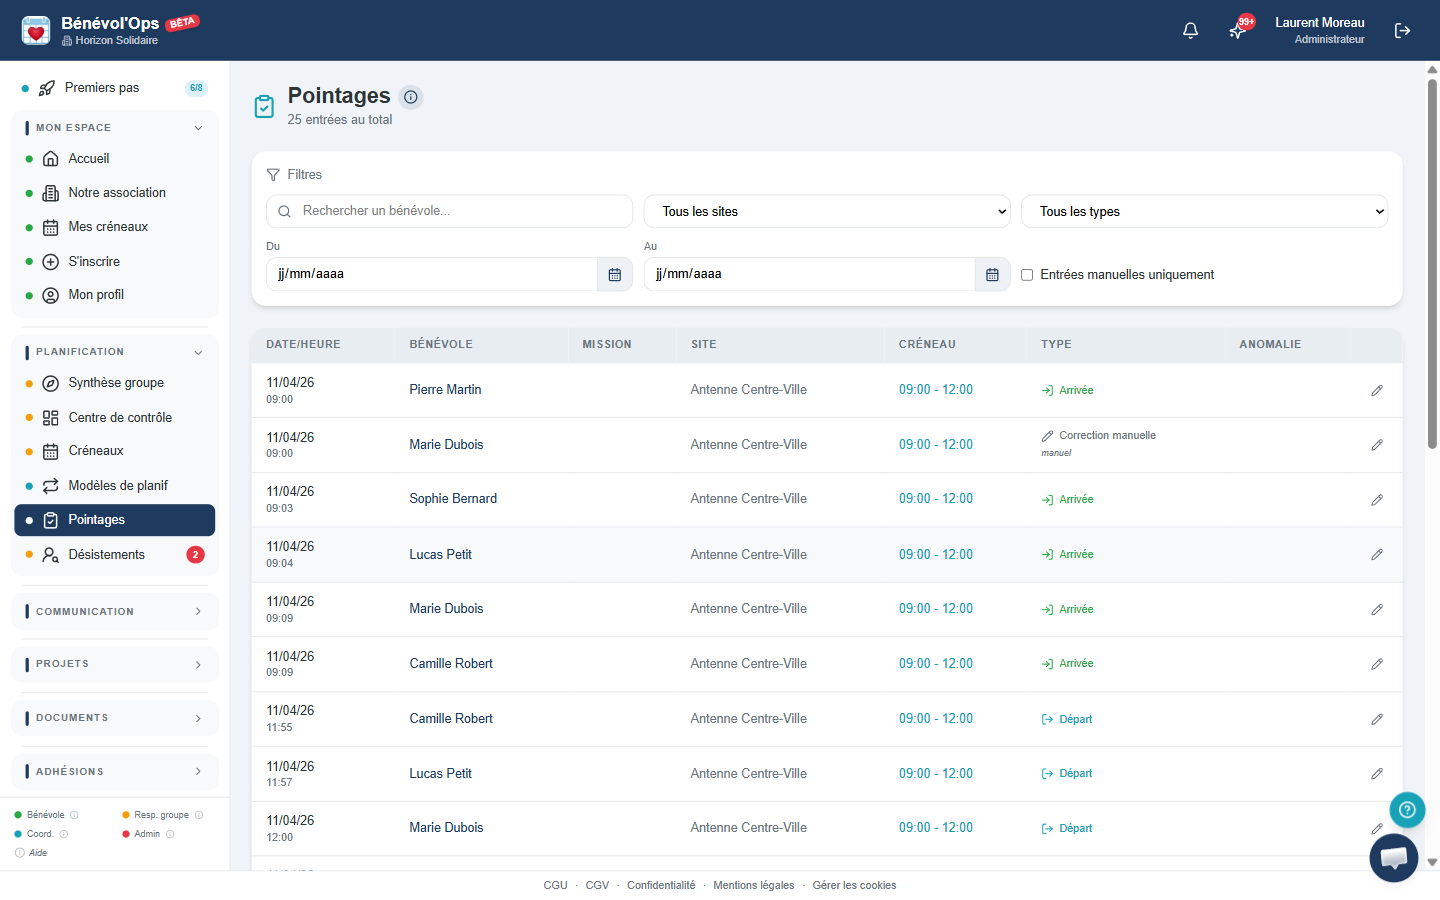Image resolution: width=1440 pixels, height=900 pixels.
Task: Expand the Documents section
Action: coord(115,718)
